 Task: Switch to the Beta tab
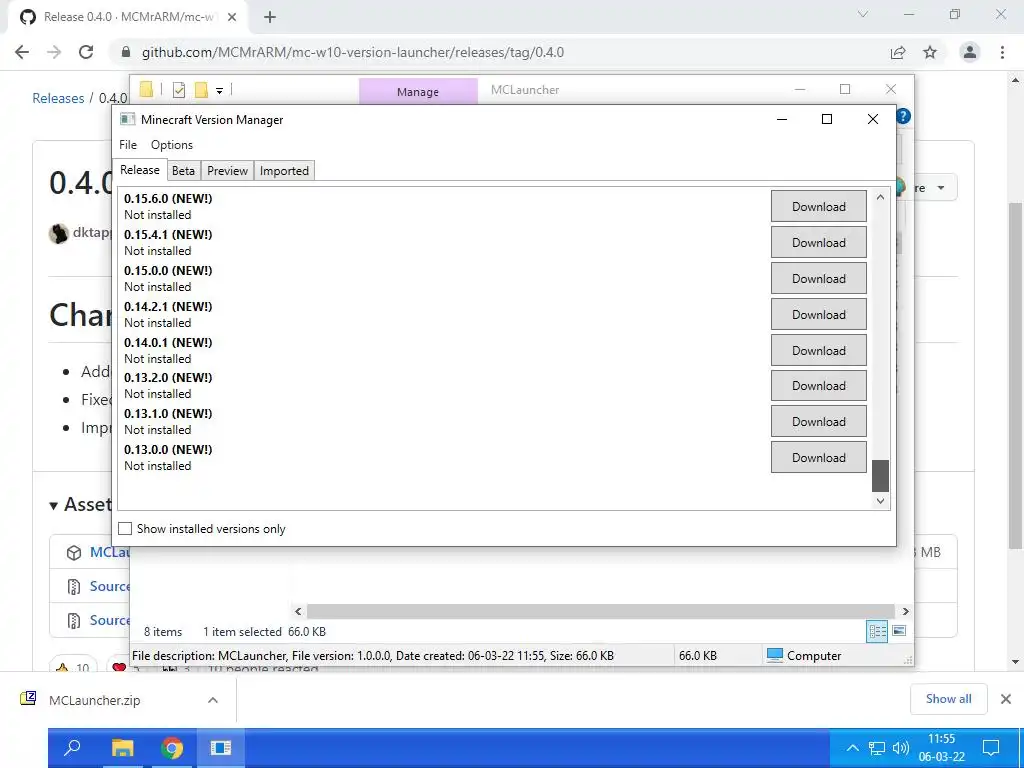[184, 170]
